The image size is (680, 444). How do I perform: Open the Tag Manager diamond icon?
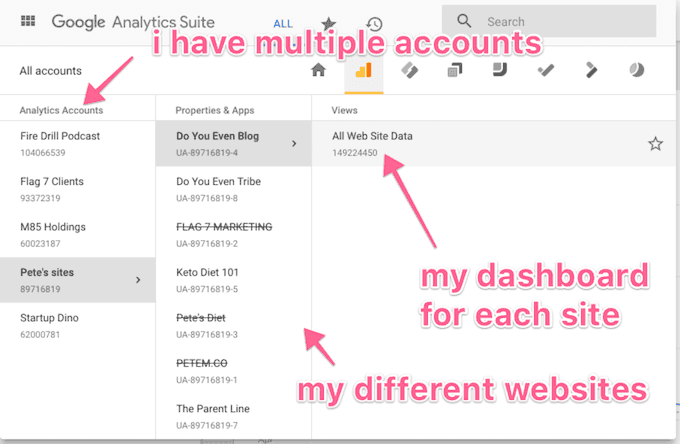[x=409, y=70]
